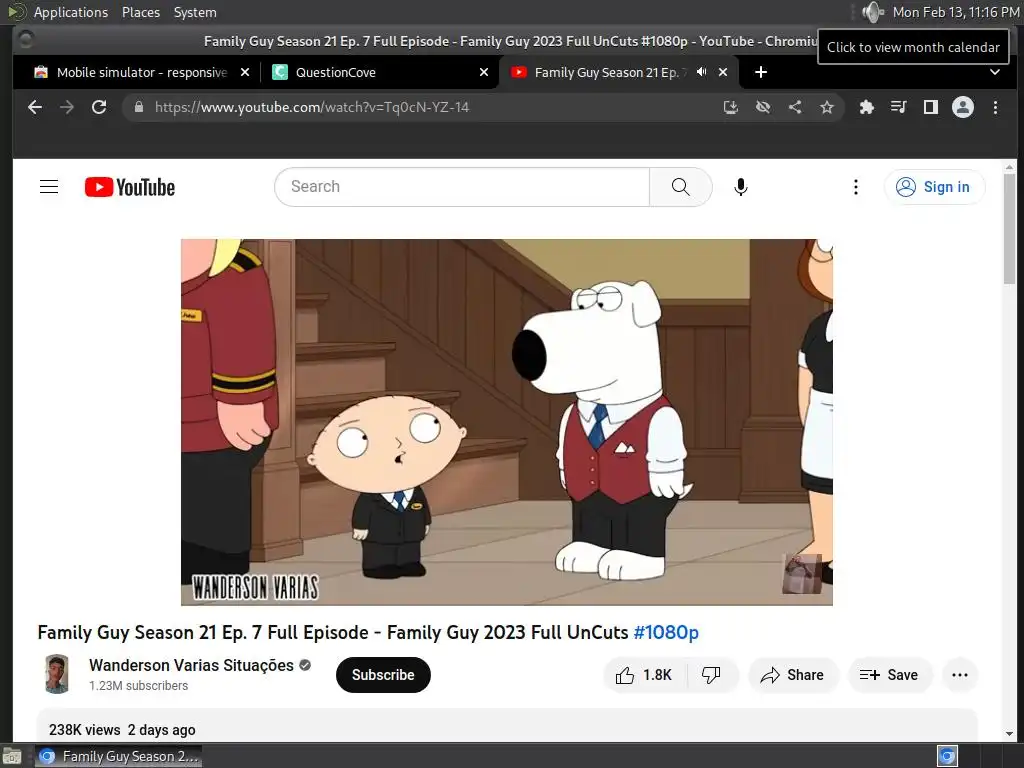Click the install app icon in address bar

(731, 107)
